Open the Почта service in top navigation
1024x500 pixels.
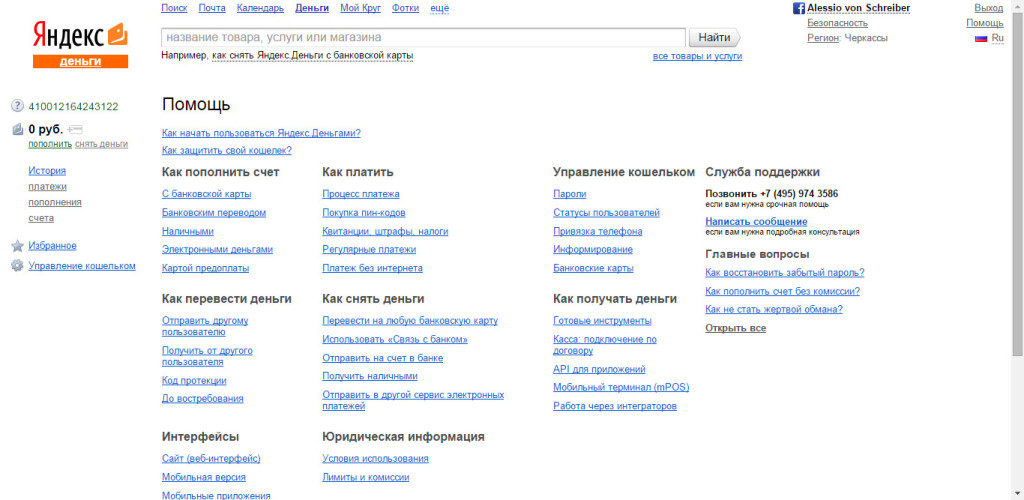(x=211, y=8)
